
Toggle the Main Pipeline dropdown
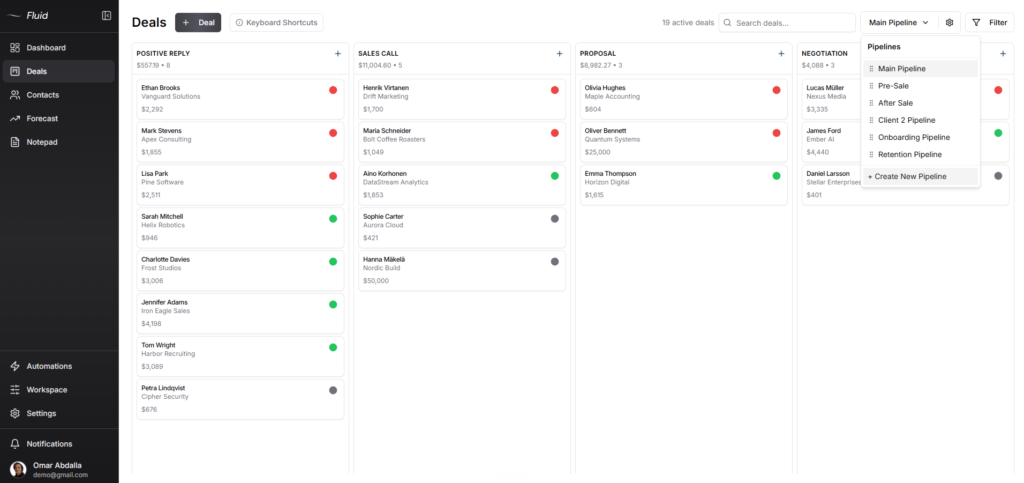tap(899, 22)
